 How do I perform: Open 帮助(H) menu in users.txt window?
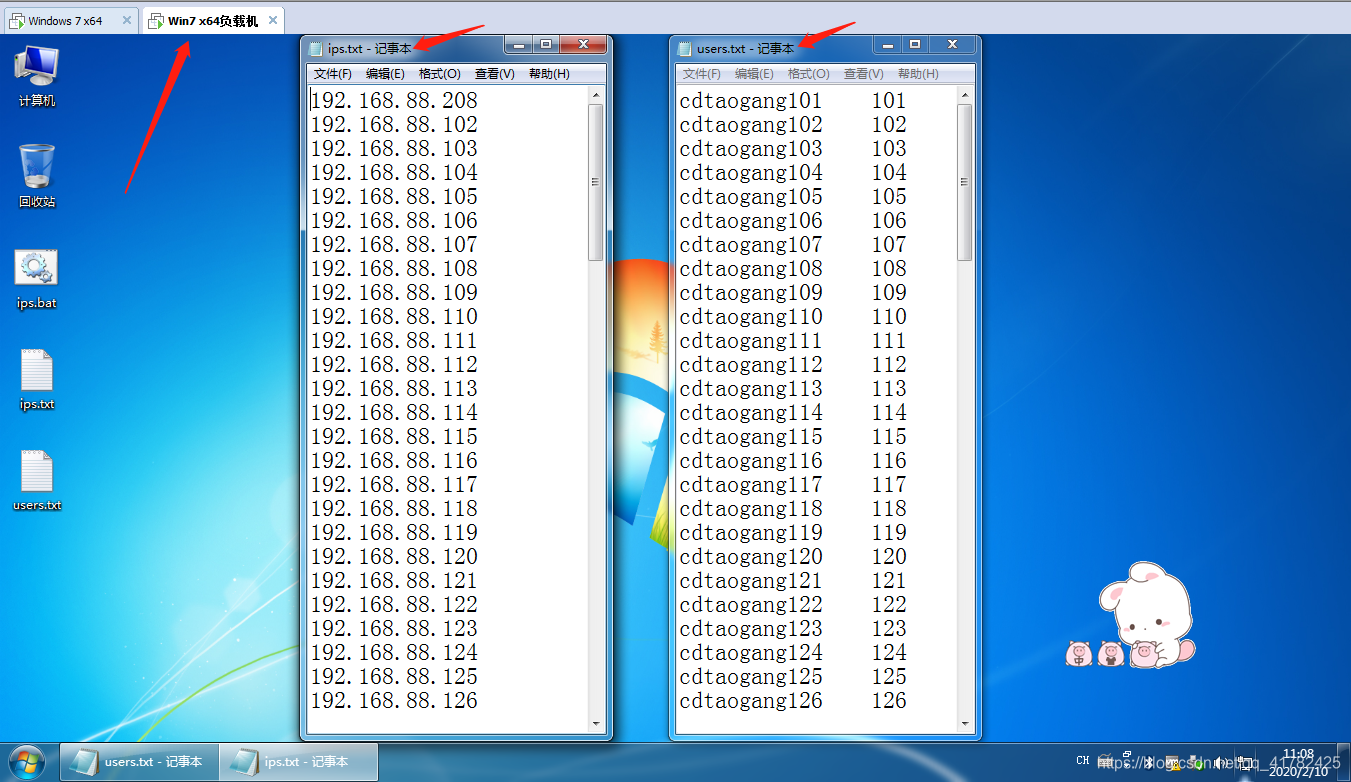(918, 74)
